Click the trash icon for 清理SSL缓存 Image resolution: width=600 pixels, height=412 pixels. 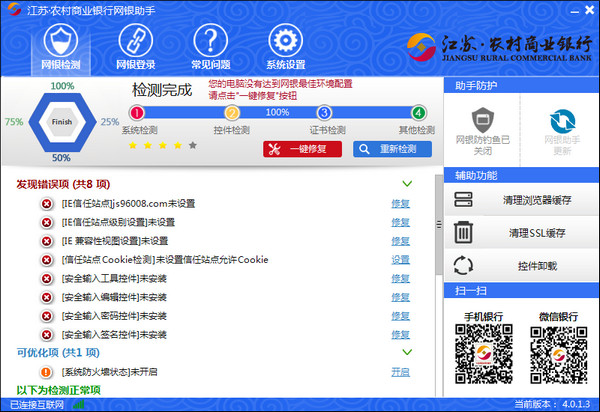coord(463,233)
